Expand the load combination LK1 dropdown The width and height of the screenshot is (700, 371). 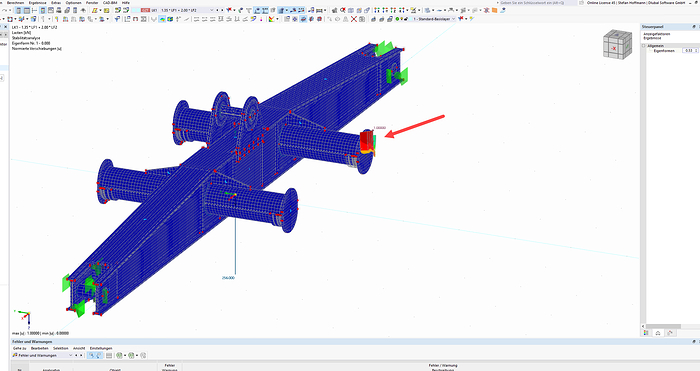tap(212, 10)
